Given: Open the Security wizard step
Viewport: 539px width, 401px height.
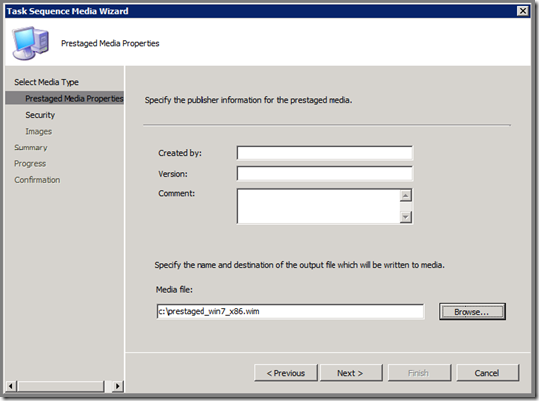Looking at the screenshot, I should (40, 115).
